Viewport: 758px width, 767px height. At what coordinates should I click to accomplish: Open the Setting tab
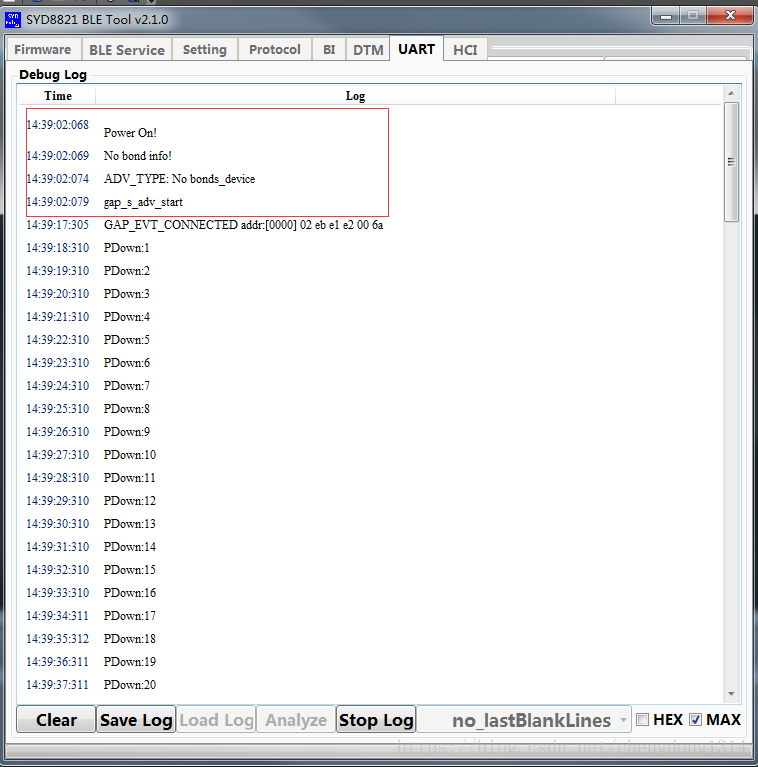pyautogui.click(x=204, y=50)
